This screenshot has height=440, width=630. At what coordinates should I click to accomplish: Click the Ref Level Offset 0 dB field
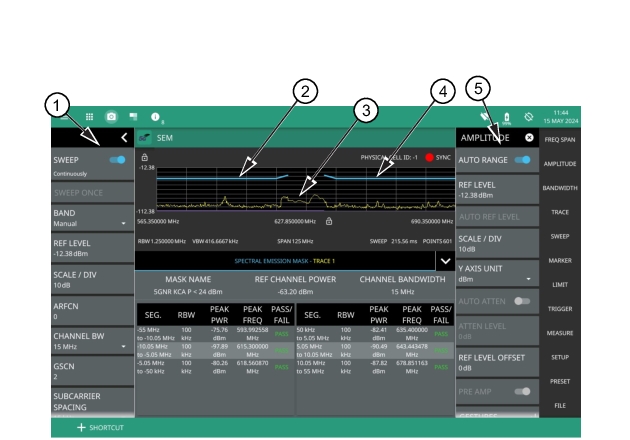tap(496, 361)
